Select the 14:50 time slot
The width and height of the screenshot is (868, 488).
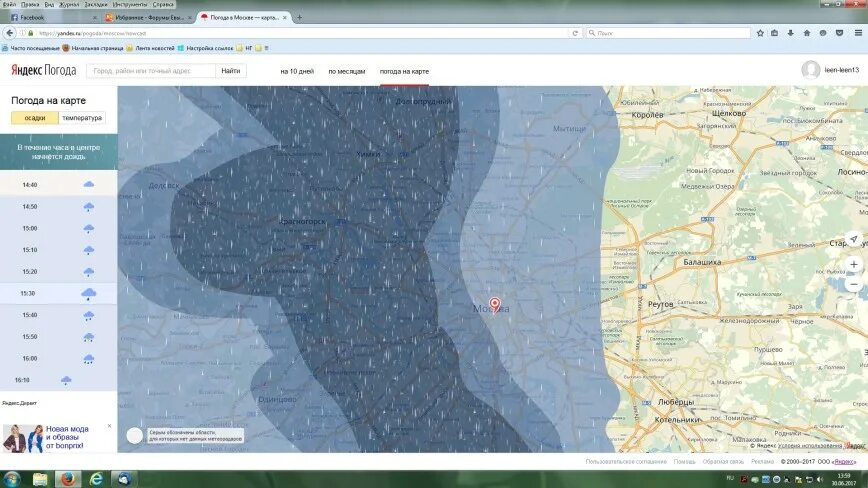coord(58,206)
